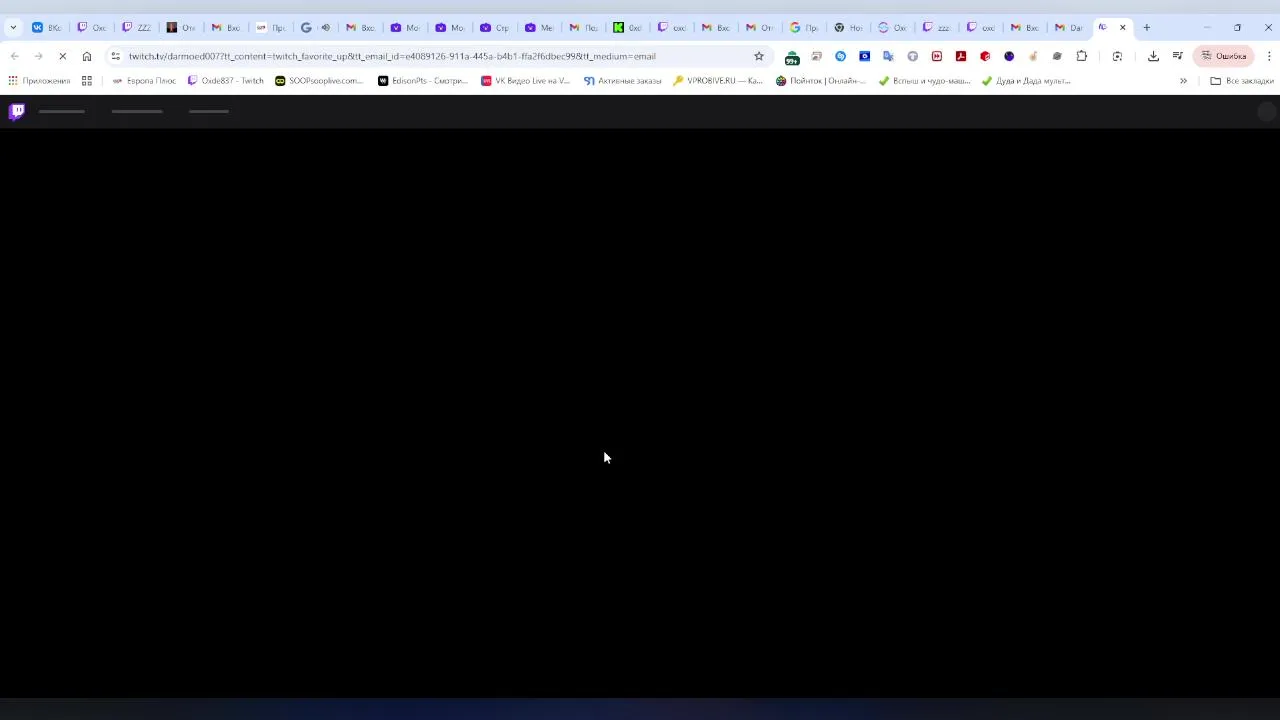The width and height of the screenshot is (1280, 720).
Task: Open the red video downloader extension
Action: [x=937, y=56]
